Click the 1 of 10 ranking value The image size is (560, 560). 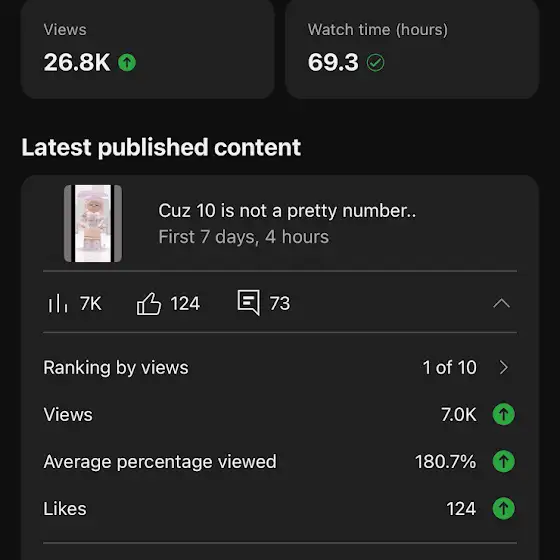pos(450,367)
